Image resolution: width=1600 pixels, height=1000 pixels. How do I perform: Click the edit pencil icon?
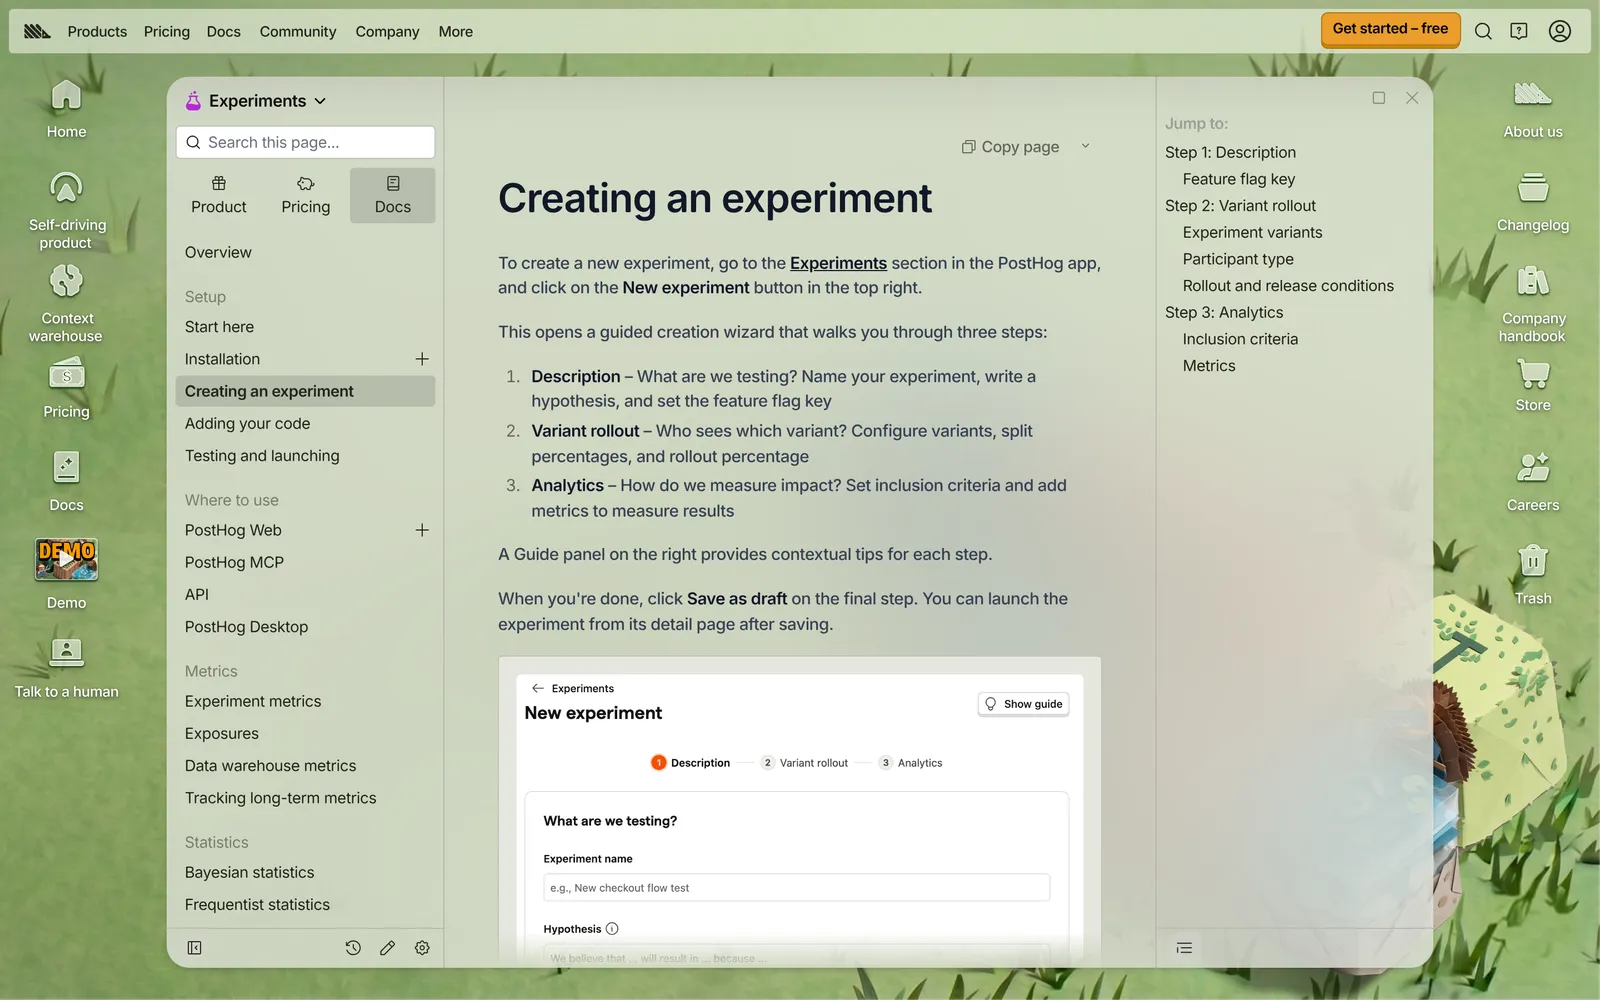(388, 948)
